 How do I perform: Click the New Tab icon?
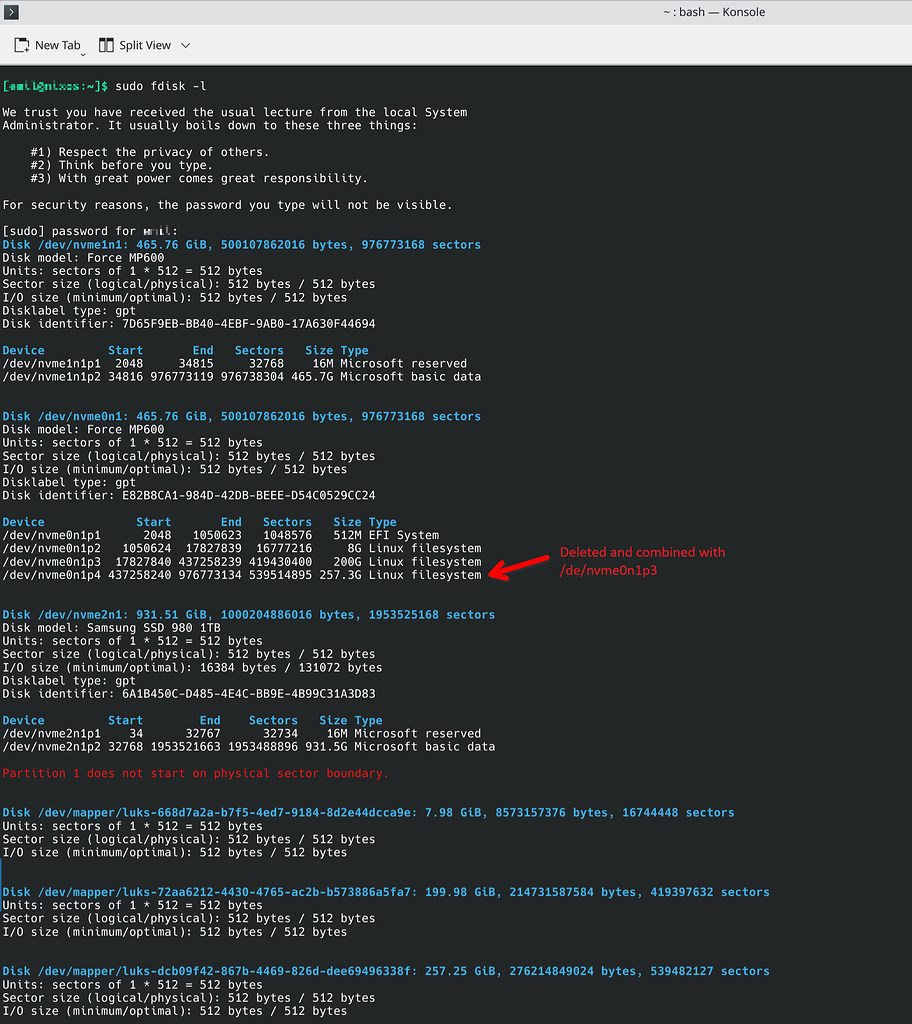tap(21, 44)
